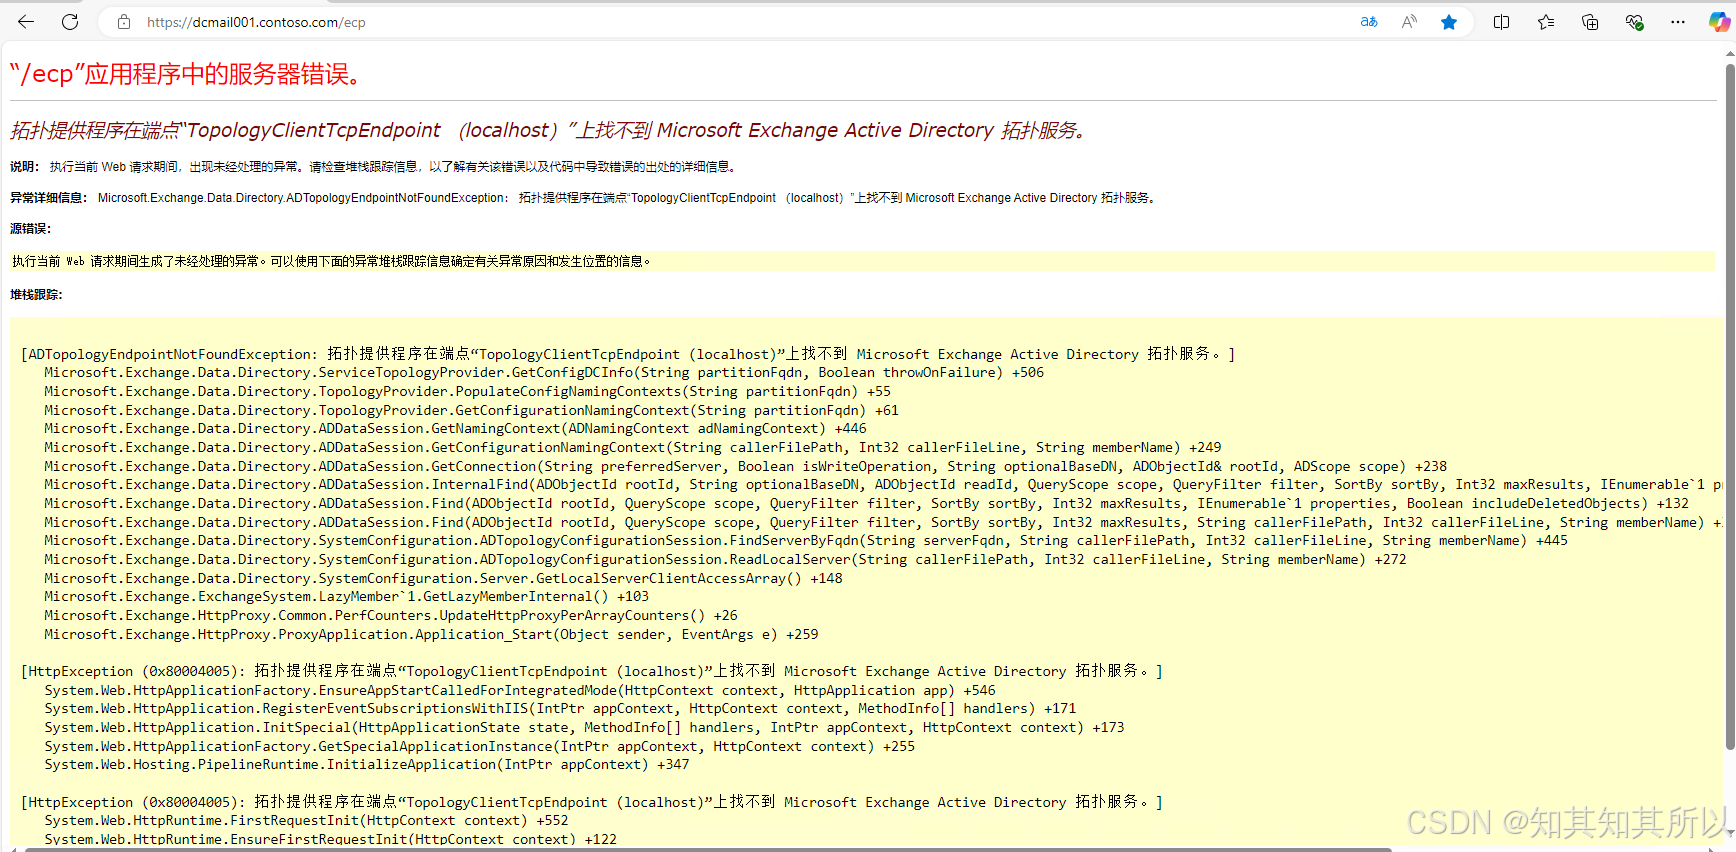The image size is (1736, 852).
Task: Click the italic TopologyClientTcpEndpoint error subtitle
Action: 550,130
